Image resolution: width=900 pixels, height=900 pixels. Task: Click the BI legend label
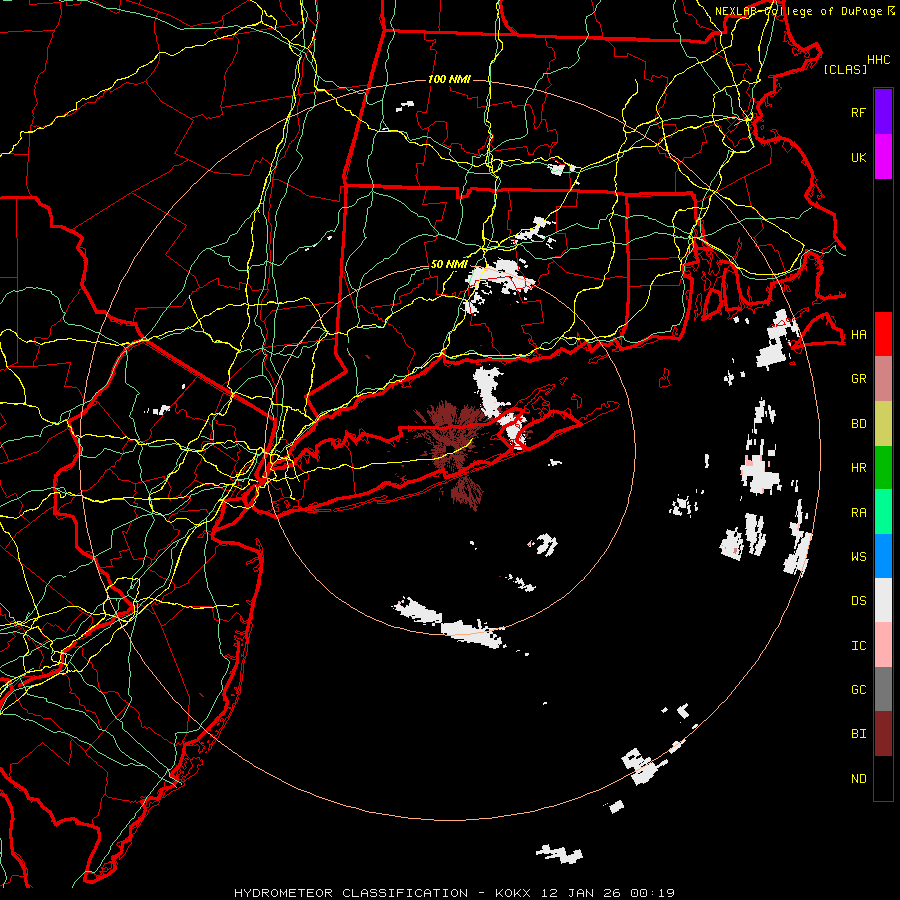(x=858, y=734)
